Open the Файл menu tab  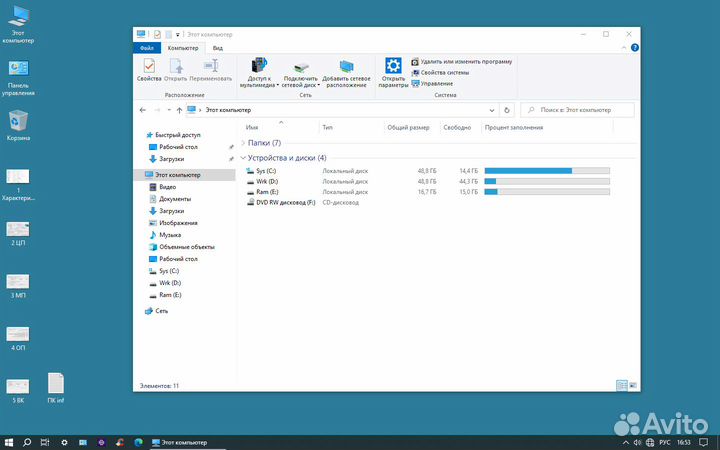pos(147,47)
